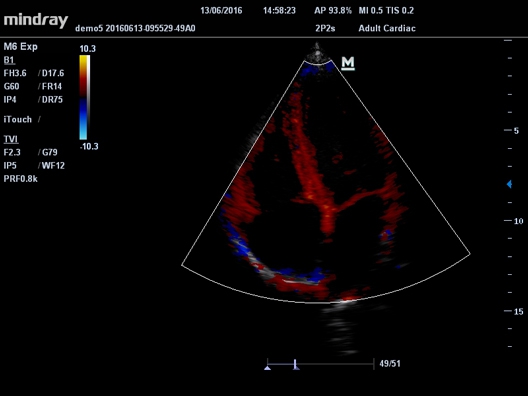Click the iTouch parameter
The height and width of the screenshot is (396, 528).
[18, 120]
